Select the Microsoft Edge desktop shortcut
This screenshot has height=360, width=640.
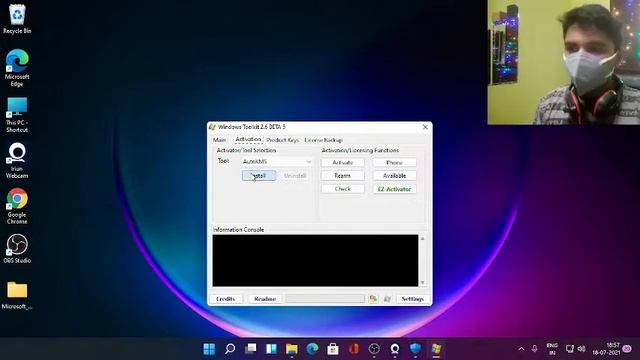(17, 68)
